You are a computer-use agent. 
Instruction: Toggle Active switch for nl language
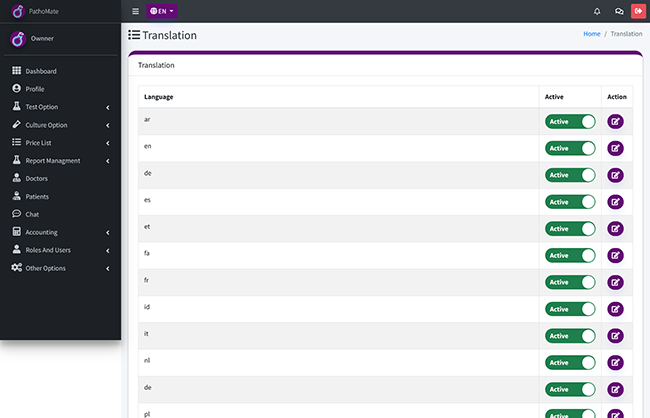[570, 363]
